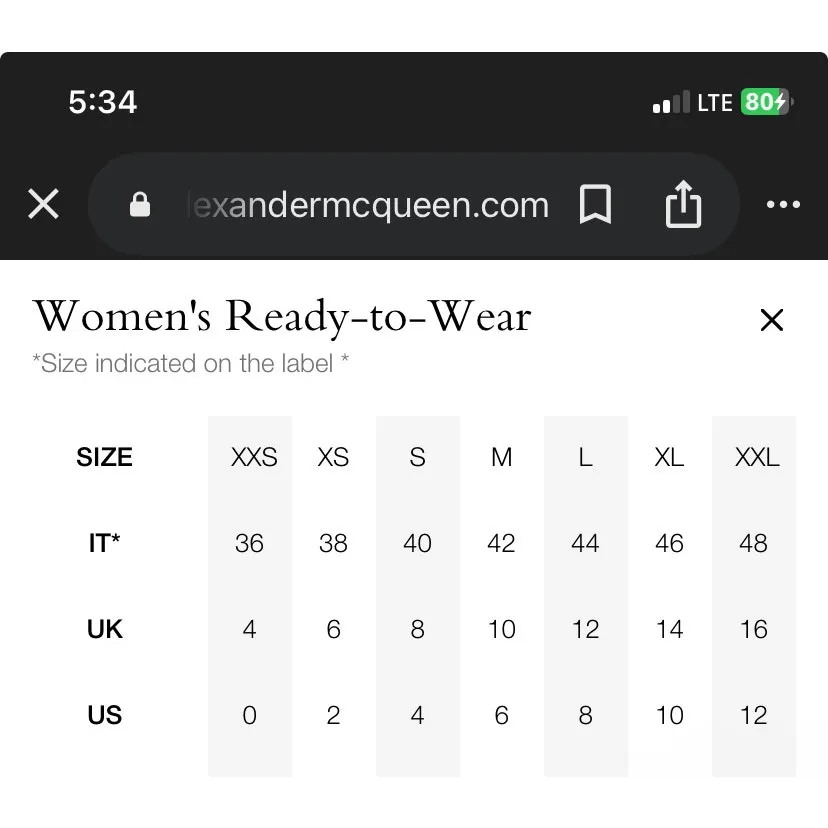Close the in-app browser with the X icon

pos(43,205)
